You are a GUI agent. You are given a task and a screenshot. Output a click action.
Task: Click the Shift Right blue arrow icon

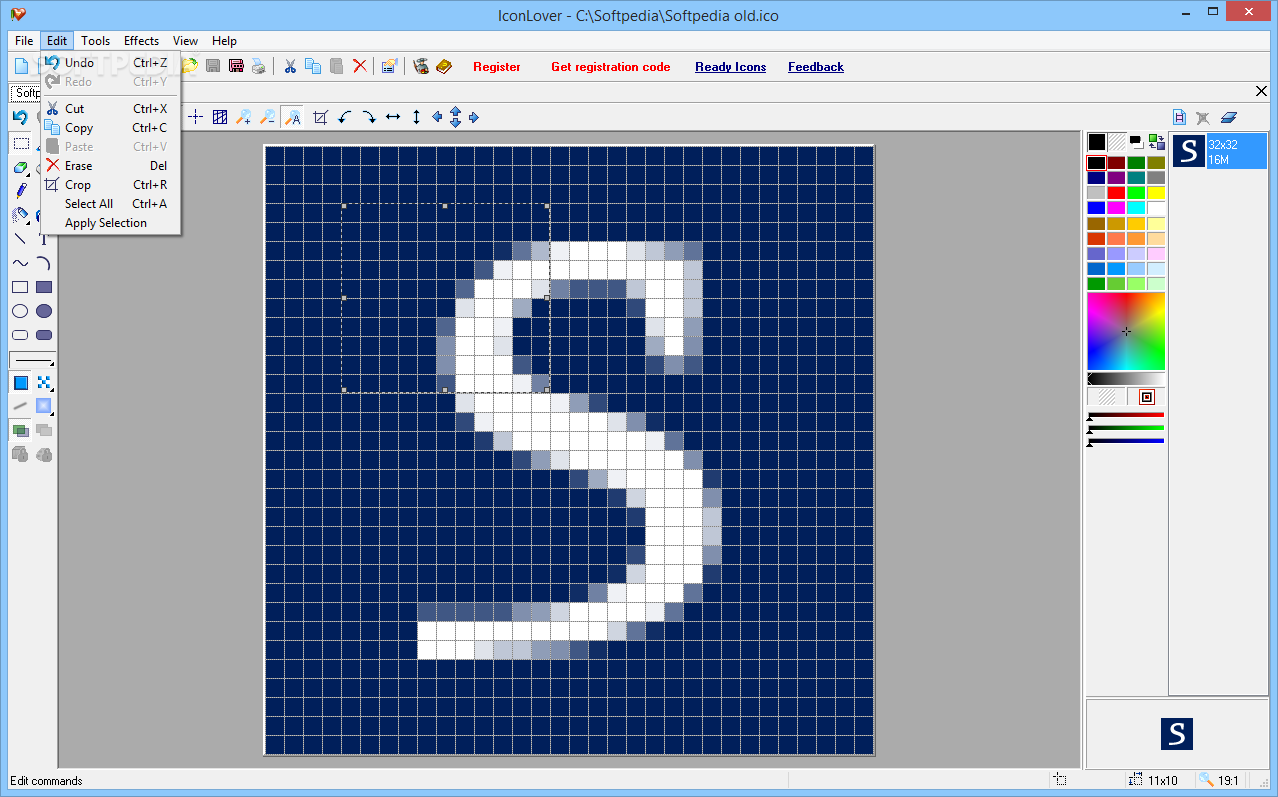pyautogui.click(x=474, y=118)
